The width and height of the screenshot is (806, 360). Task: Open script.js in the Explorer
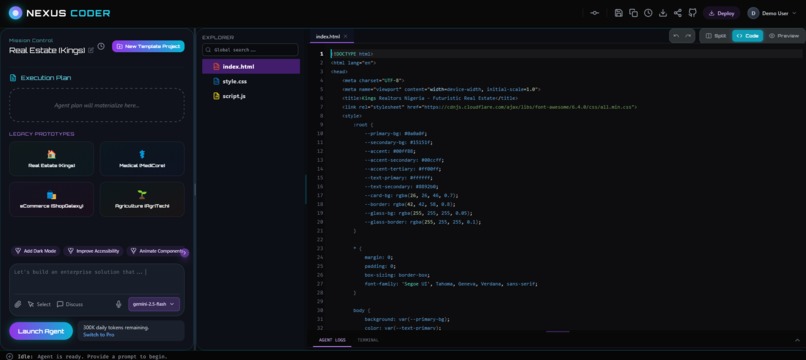coord(251,96)
